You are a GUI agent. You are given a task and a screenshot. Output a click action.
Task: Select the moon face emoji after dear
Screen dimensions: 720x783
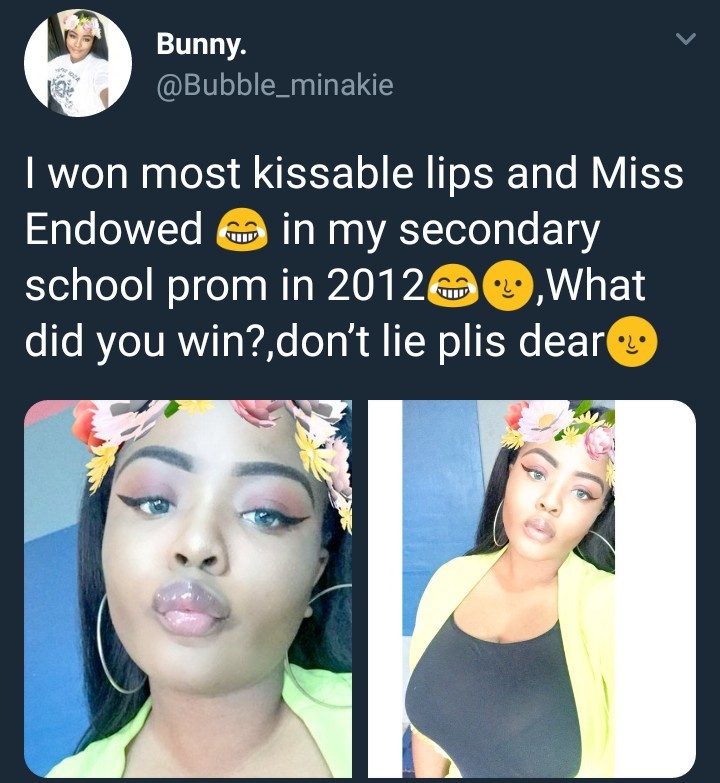coord(633,341)
